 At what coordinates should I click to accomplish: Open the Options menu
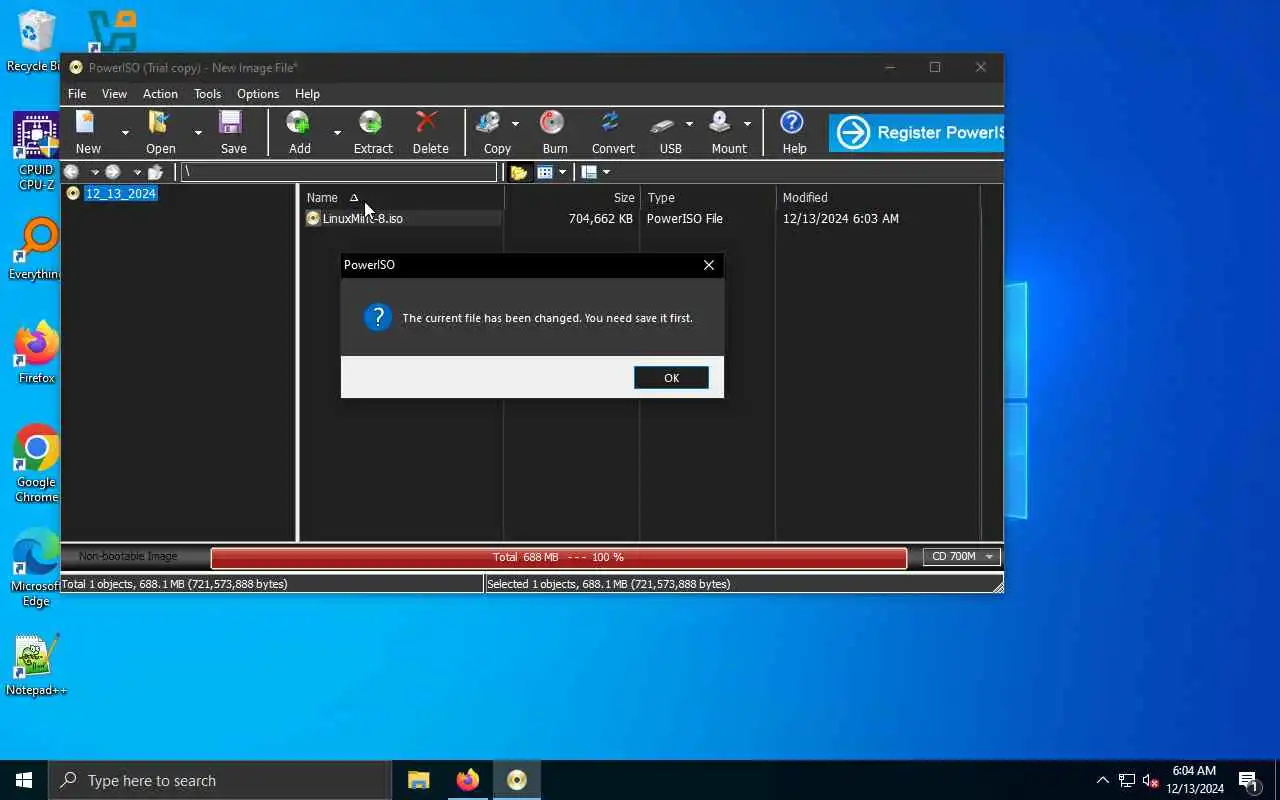(x=258, y=94)
